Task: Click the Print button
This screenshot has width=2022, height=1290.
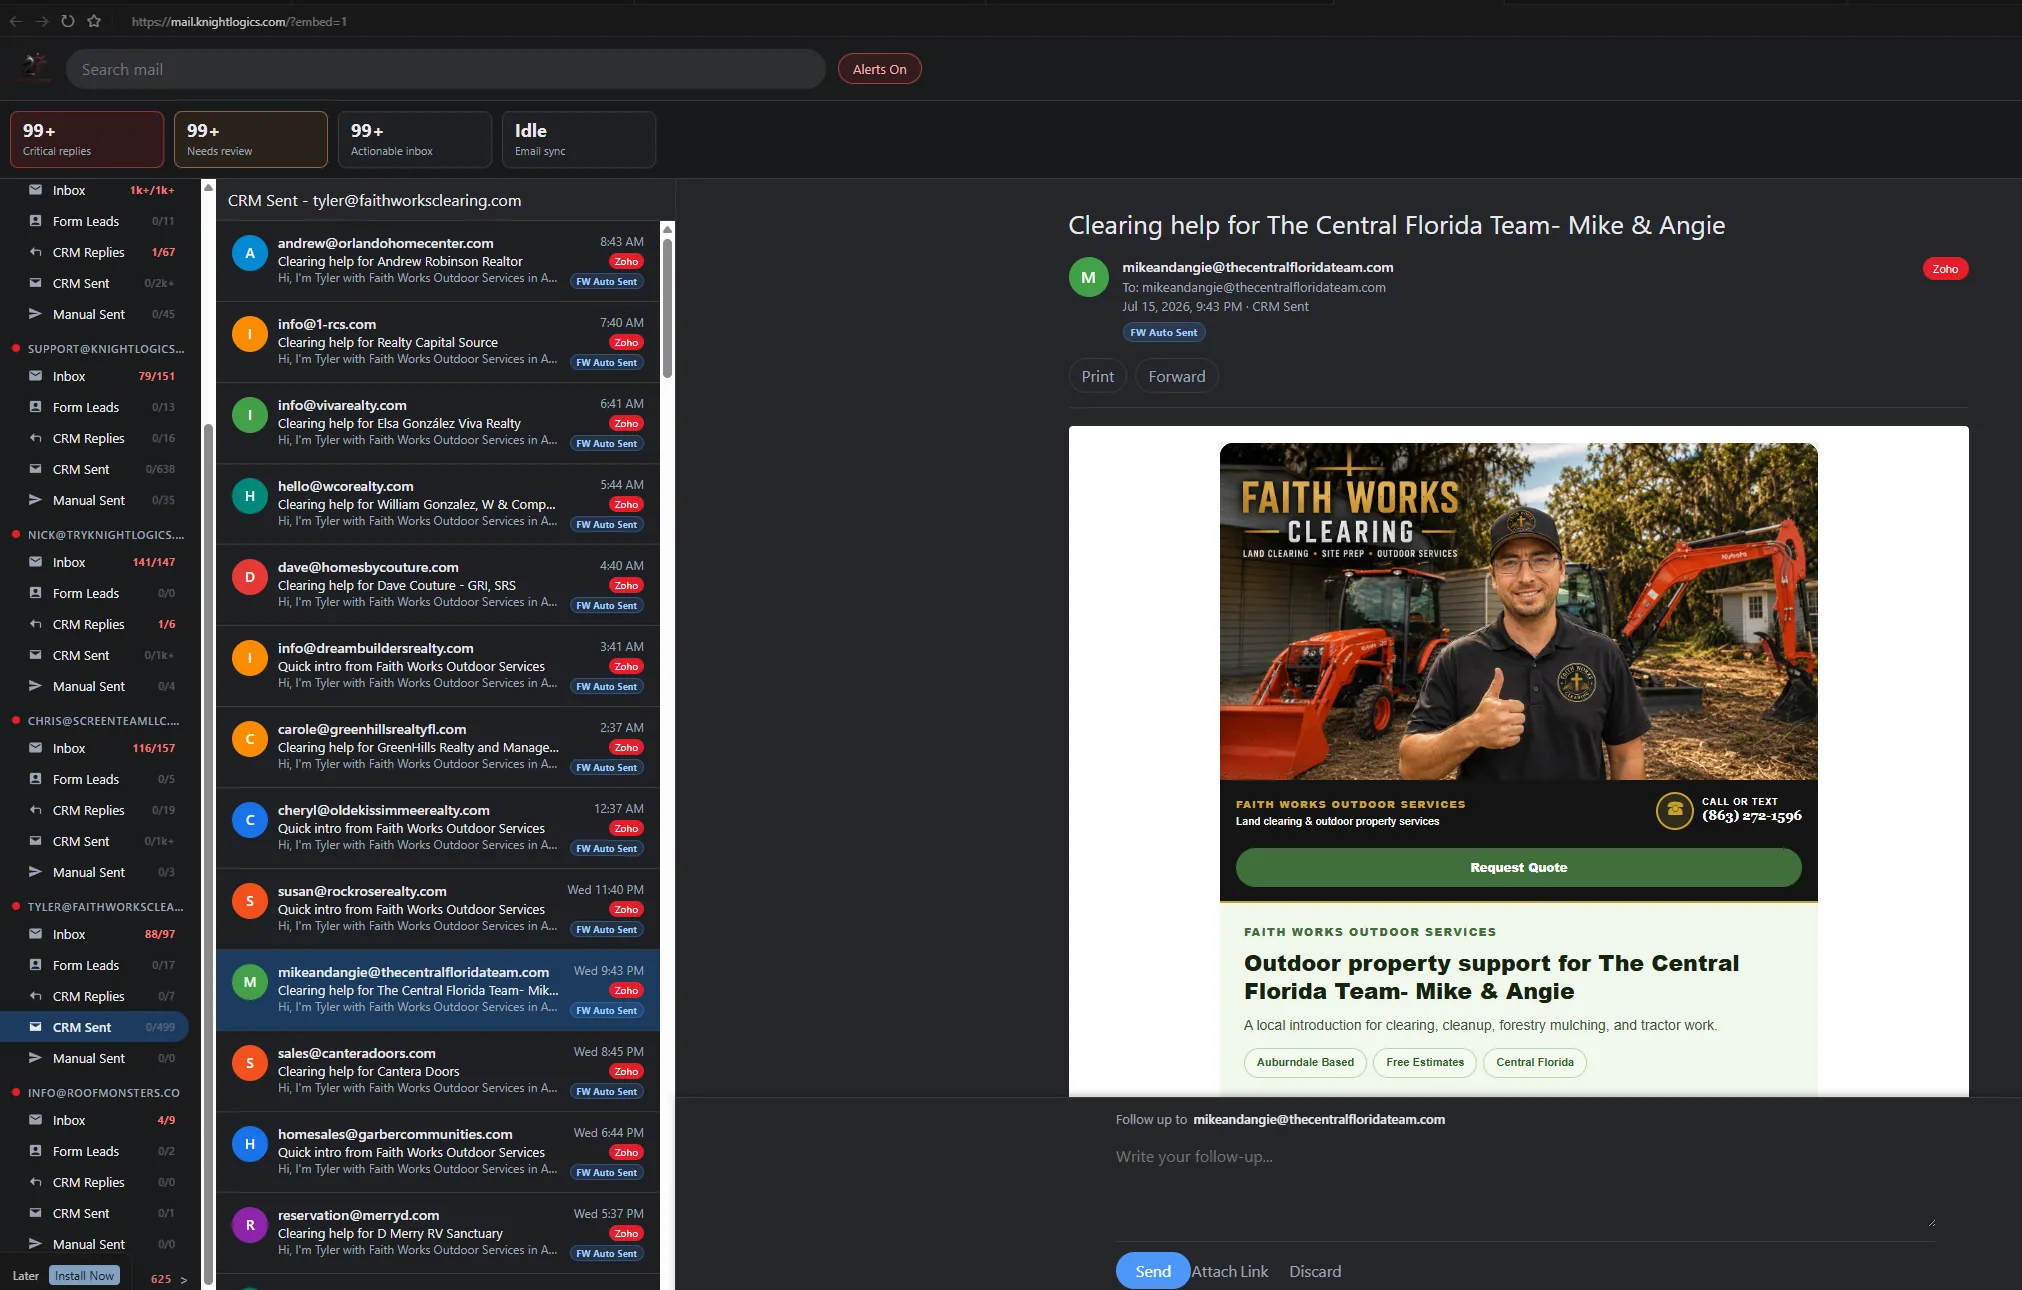Action: point(1098,376)
